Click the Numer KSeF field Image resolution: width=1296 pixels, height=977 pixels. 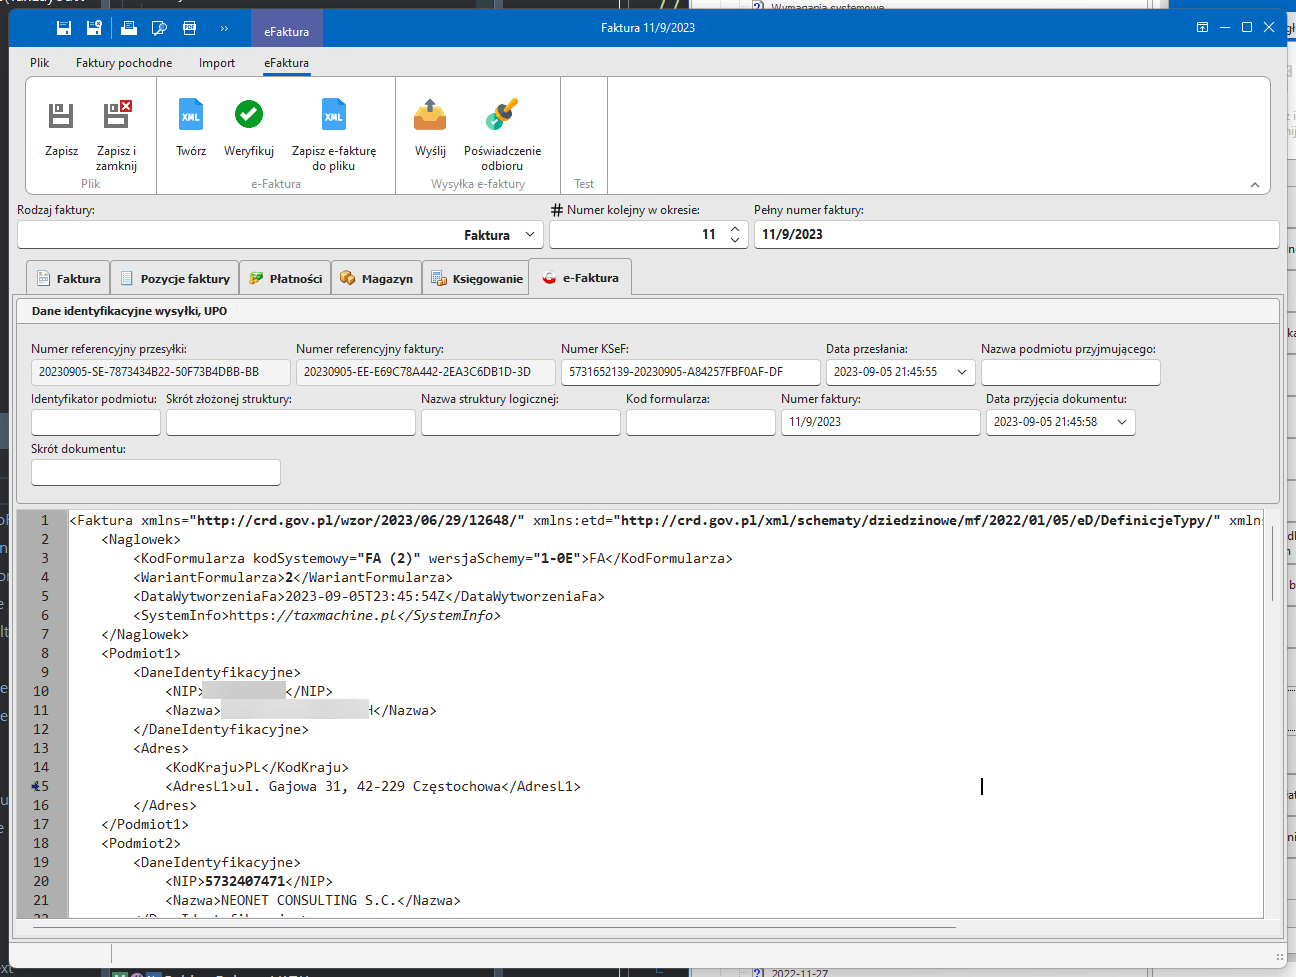(690, 372)
